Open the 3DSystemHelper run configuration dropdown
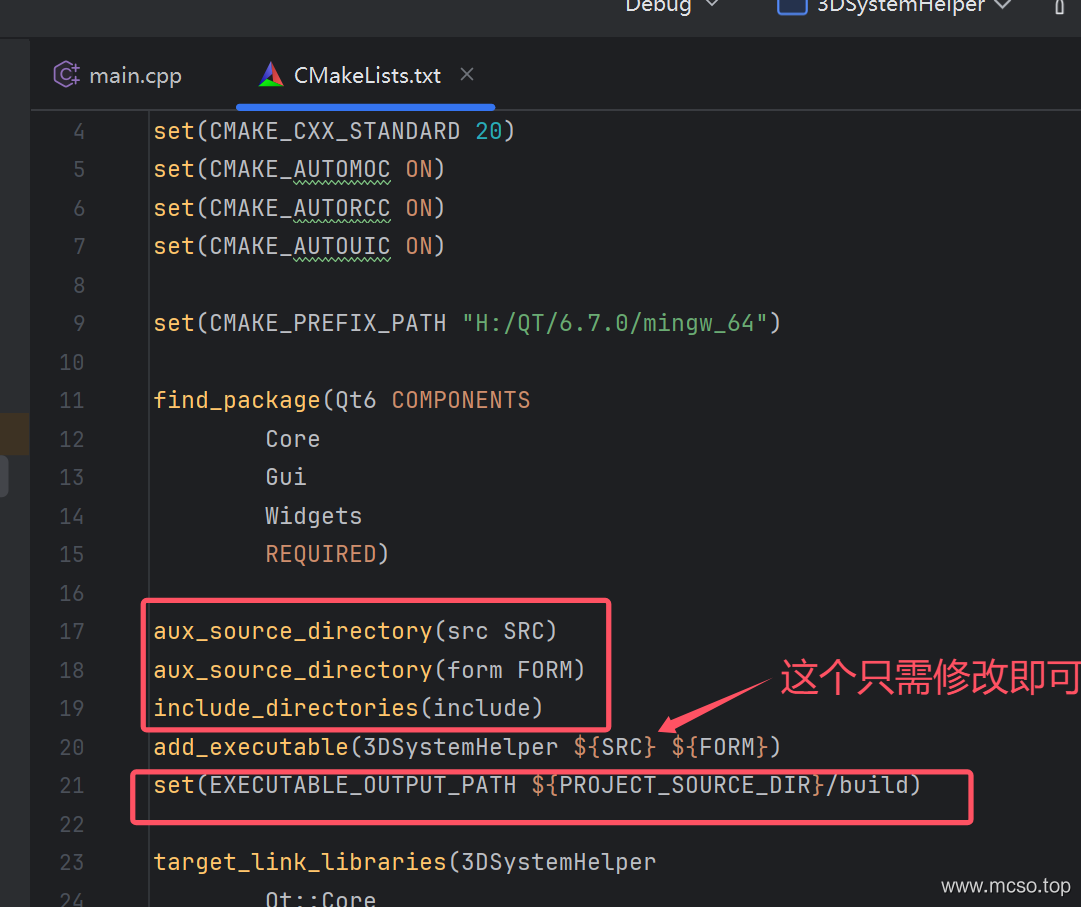The height and width of the screenshot is (907, 1081). click(913, 6)
